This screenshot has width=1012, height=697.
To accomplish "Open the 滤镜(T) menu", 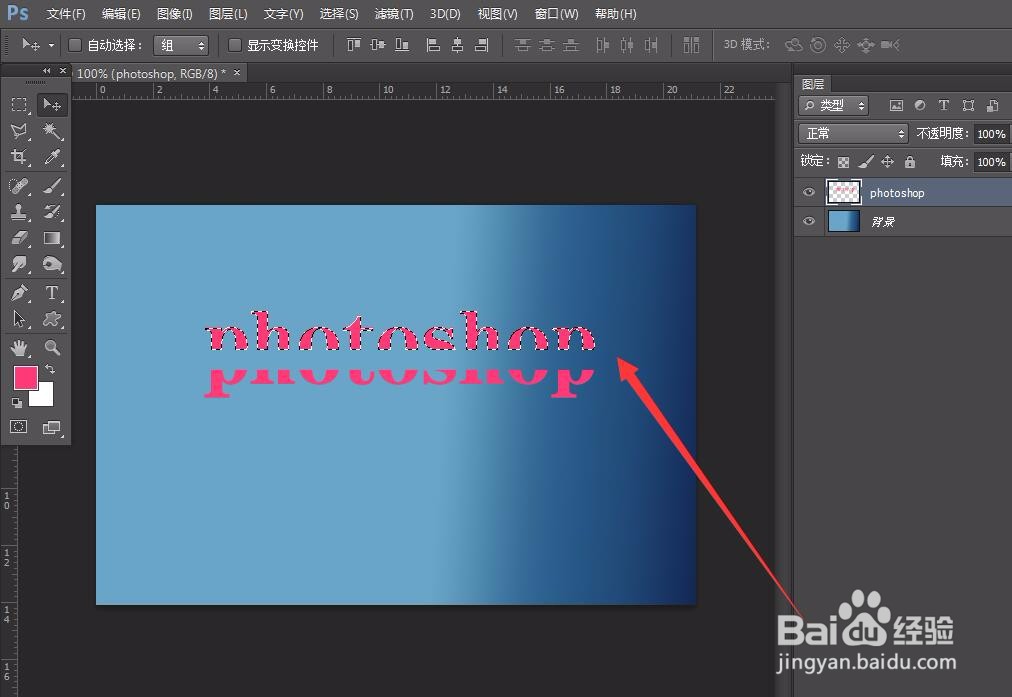I will [x=394, y=14].
